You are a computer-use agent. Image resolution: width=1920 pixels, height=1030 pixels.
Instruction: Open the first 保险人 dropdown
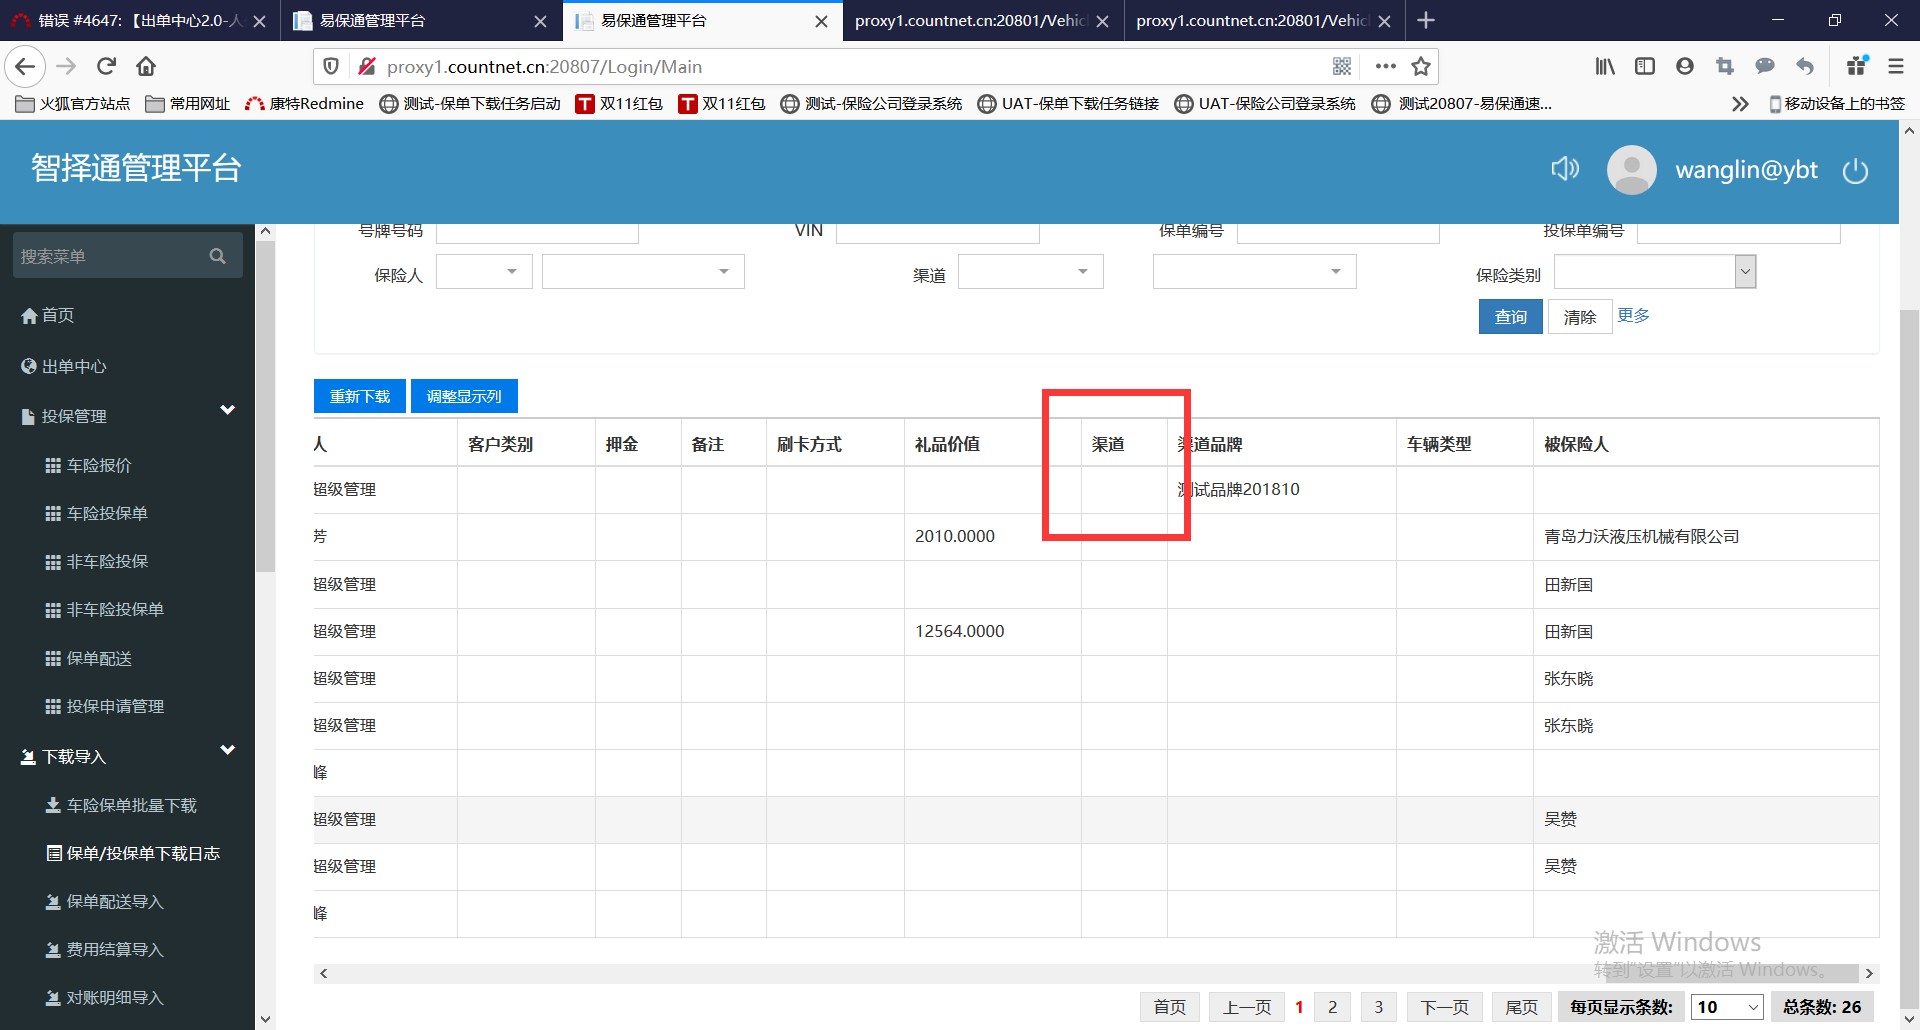(484, 272)
